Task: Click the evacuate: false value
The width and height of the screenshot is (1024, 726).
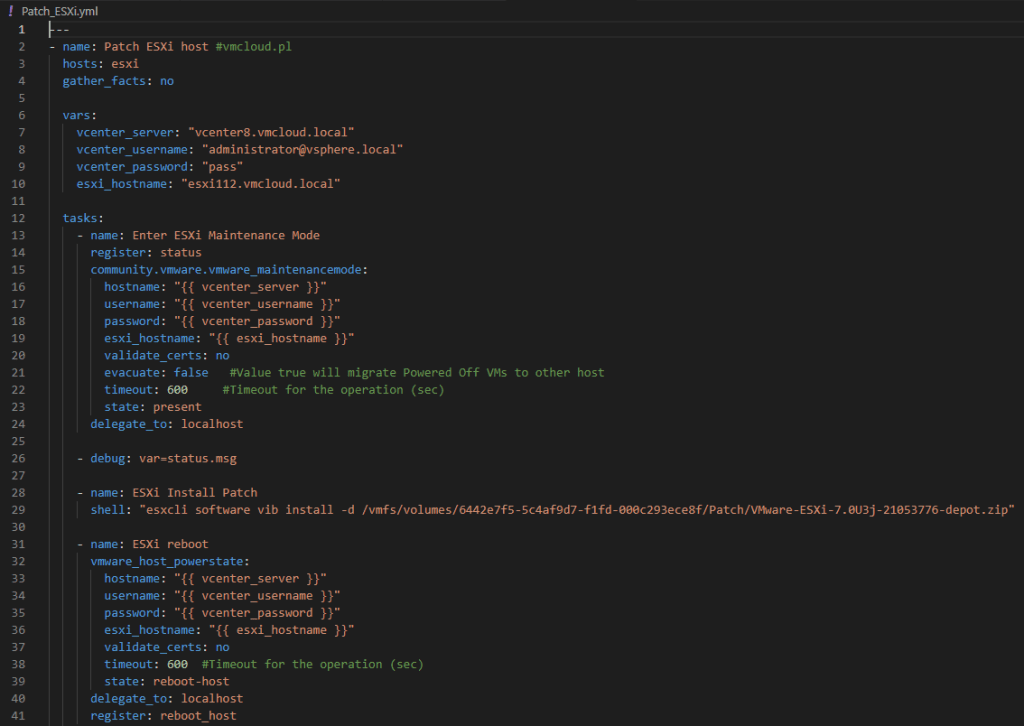Action: pos(191,373)
